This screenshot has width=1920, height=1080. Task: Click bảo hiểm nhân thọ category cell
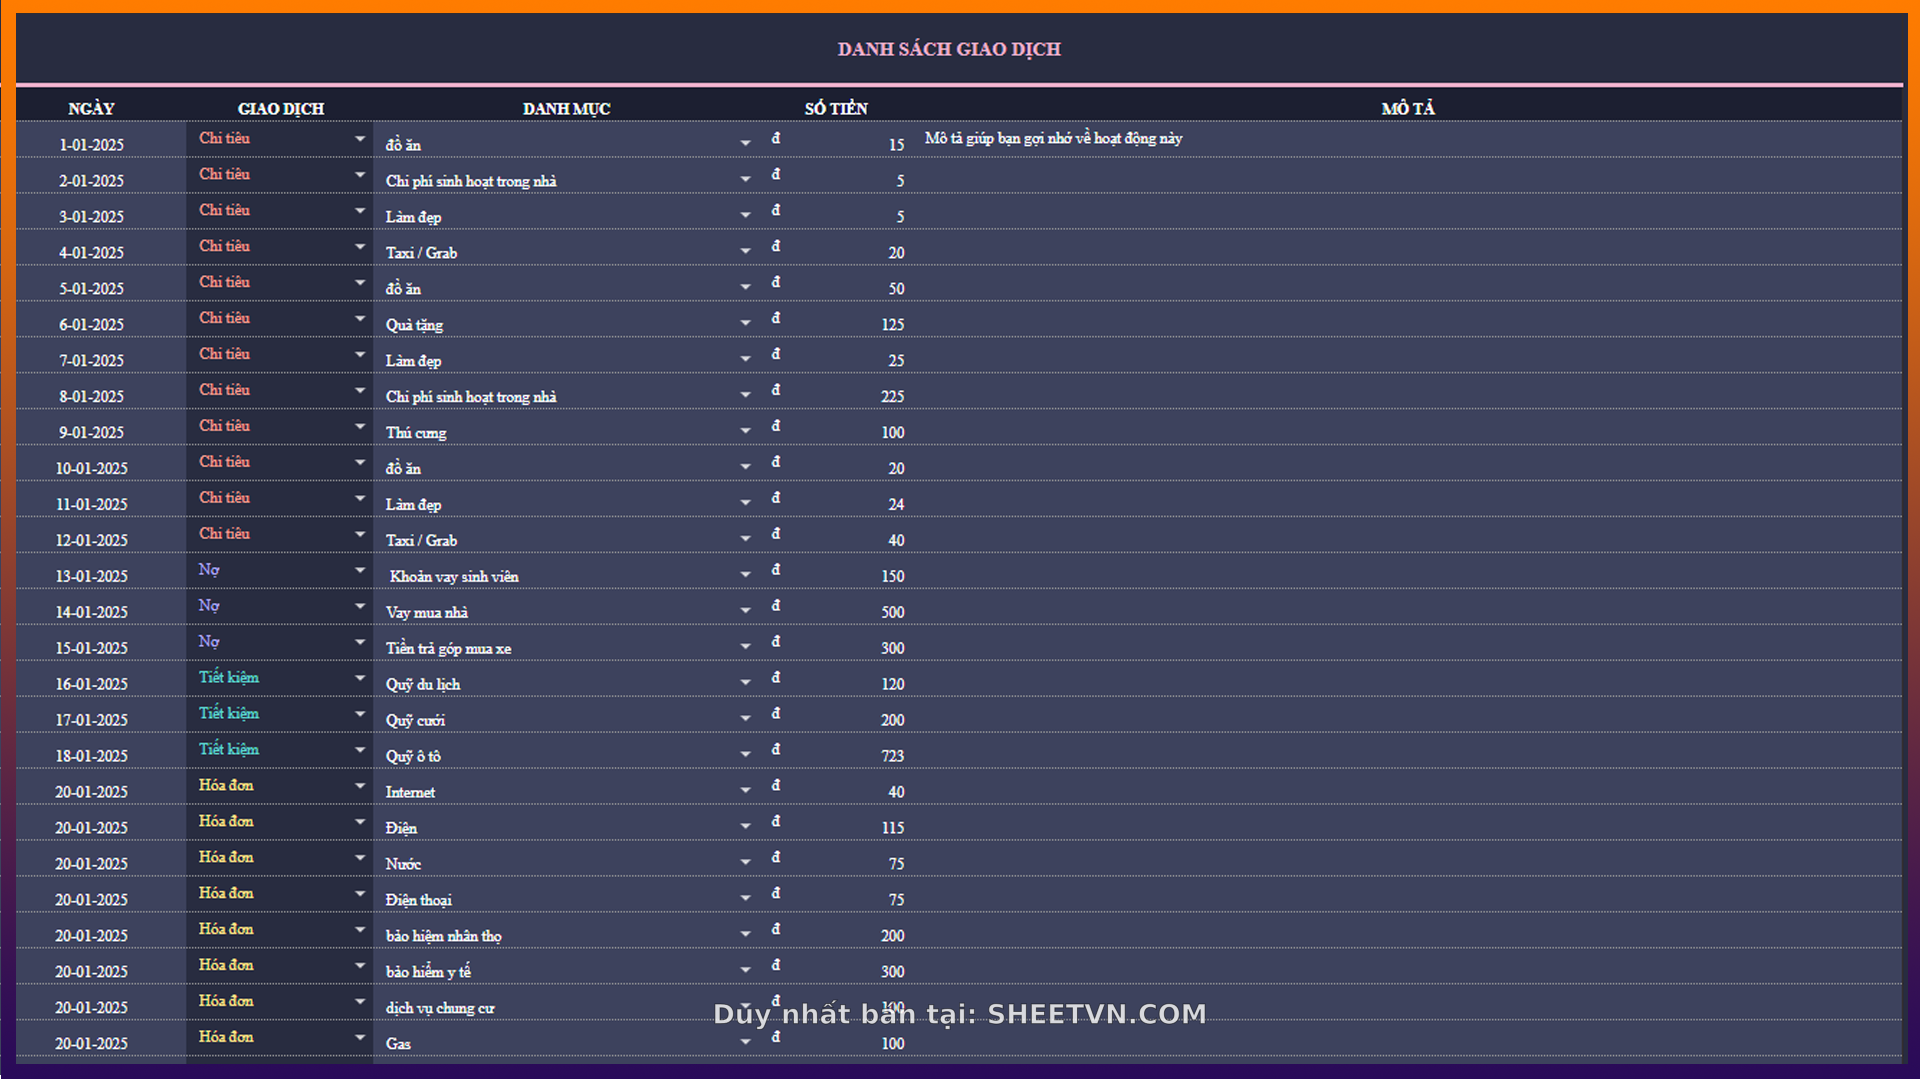(x=444, y=936)
